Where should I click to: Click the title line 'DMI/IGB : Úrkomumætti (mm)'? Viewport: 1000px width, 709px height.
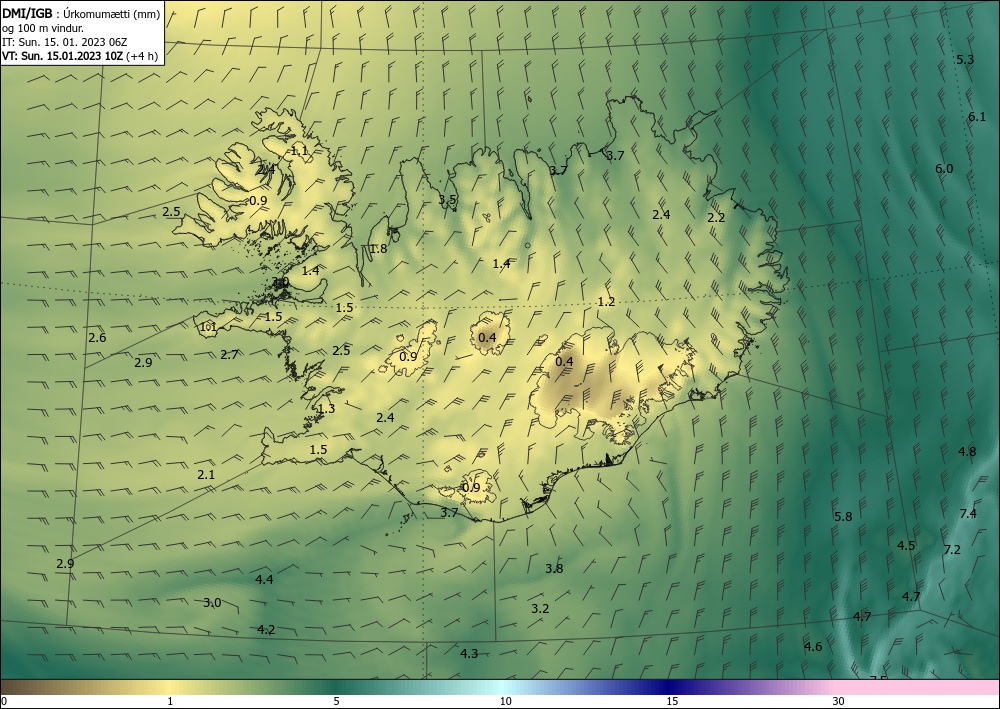[x=81, y=14]
